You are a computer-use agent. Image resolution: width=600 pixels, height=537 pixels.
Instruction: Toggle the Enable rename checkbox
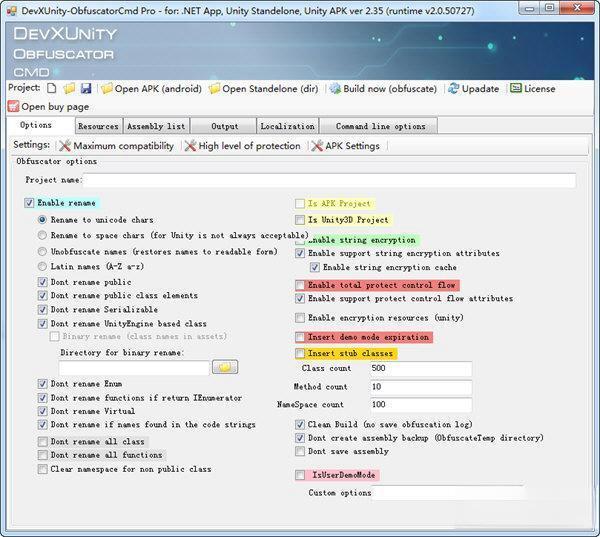pyautogui.click(x=29, y=203)
